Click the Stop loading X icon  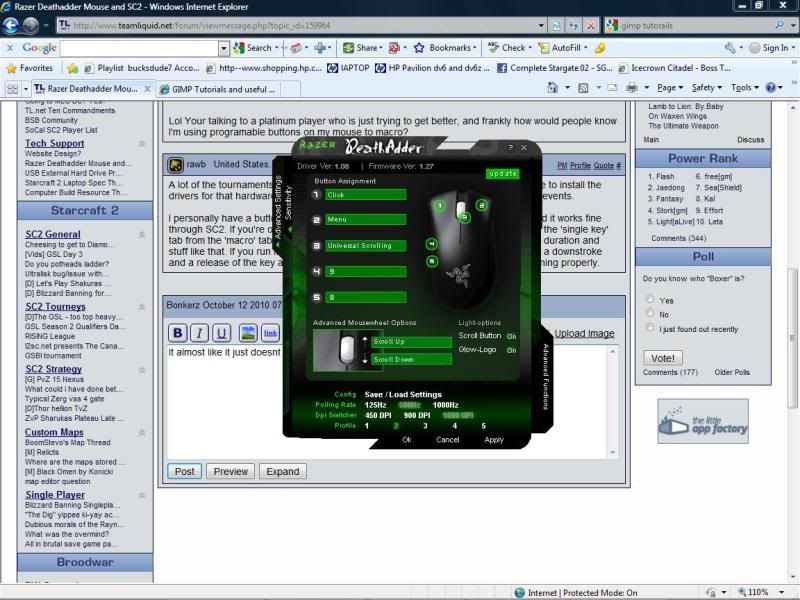pyautogui.click(x=591, y=25)
